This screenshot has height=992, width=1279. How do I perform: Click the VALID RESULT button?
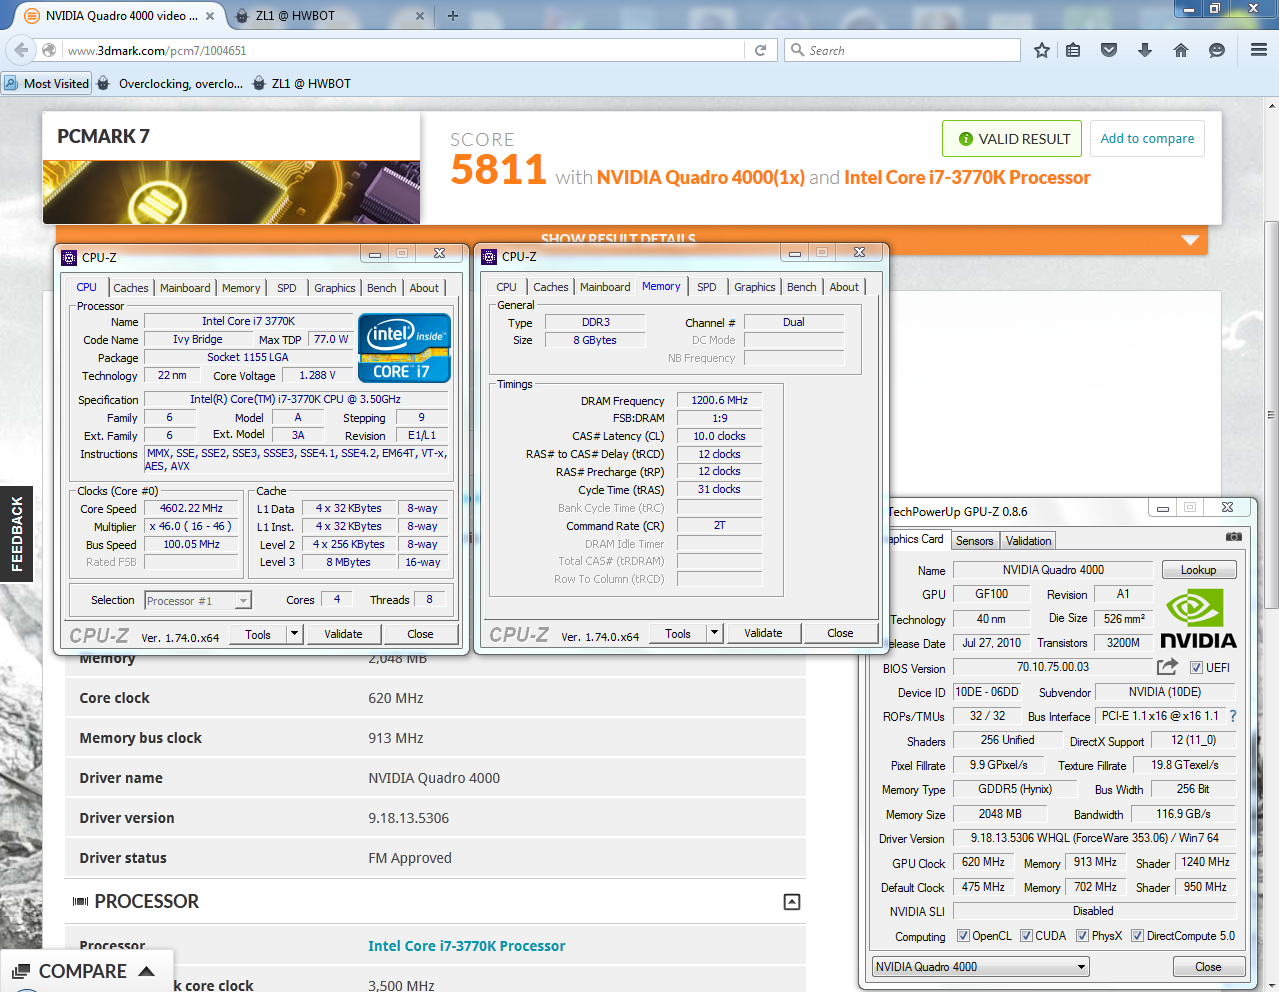click(x=1012, y=139)
